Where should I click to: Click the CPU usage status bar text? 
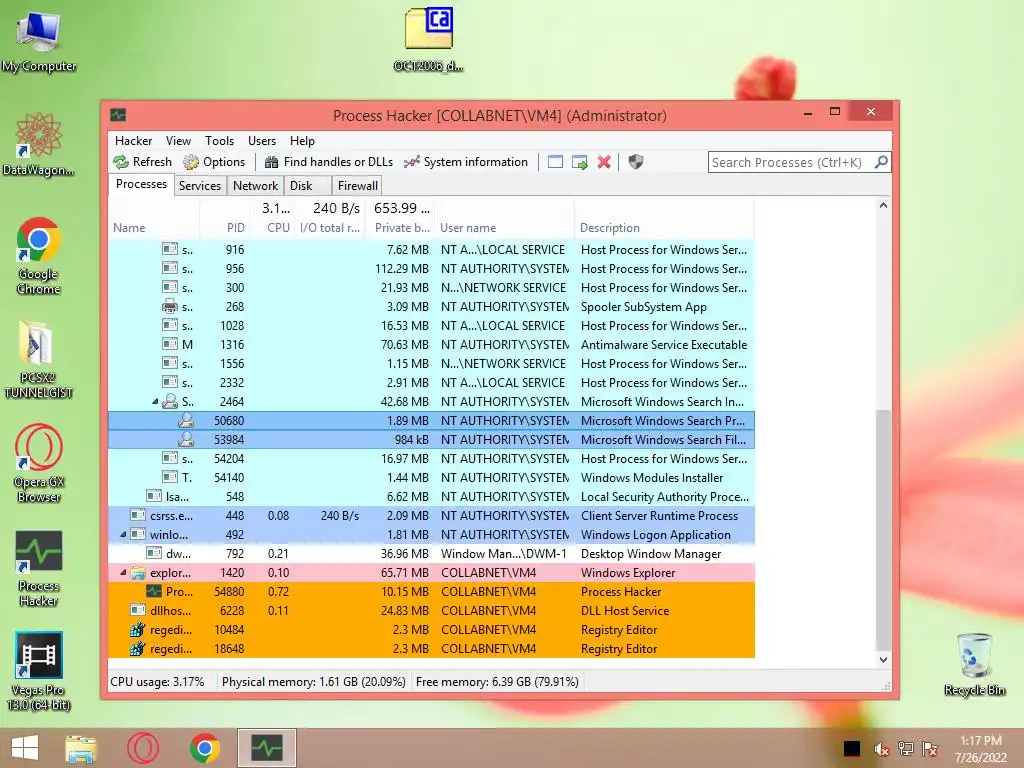[x=157, y=682]
